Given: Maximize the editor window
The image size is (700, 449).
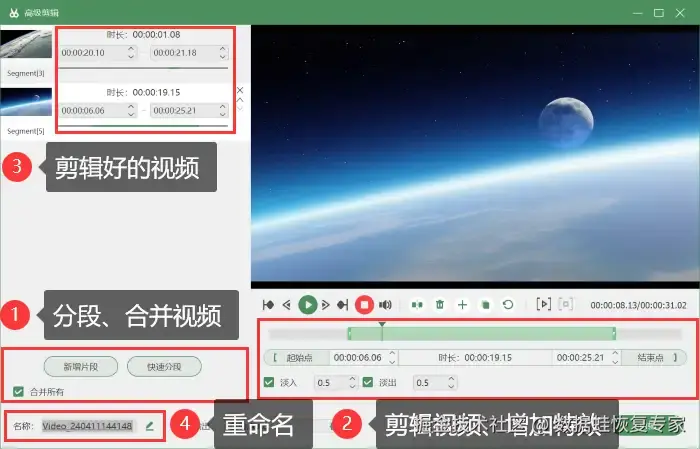Looking at the screenshot, I should tap(659, 13).
